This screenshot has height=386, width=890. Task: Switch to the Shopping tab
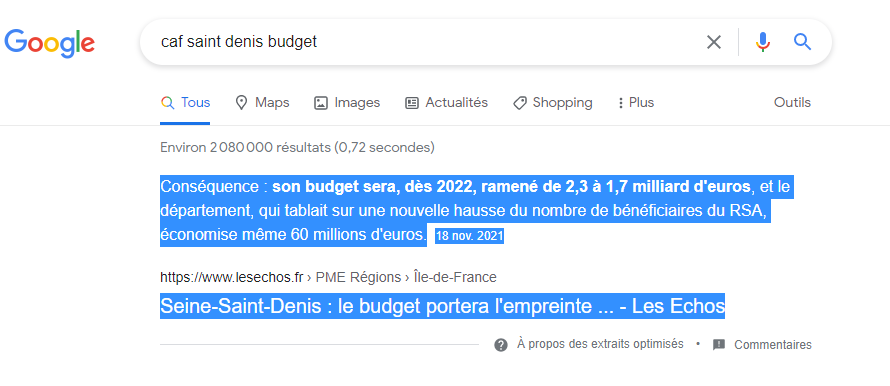[x=553, y=103]
